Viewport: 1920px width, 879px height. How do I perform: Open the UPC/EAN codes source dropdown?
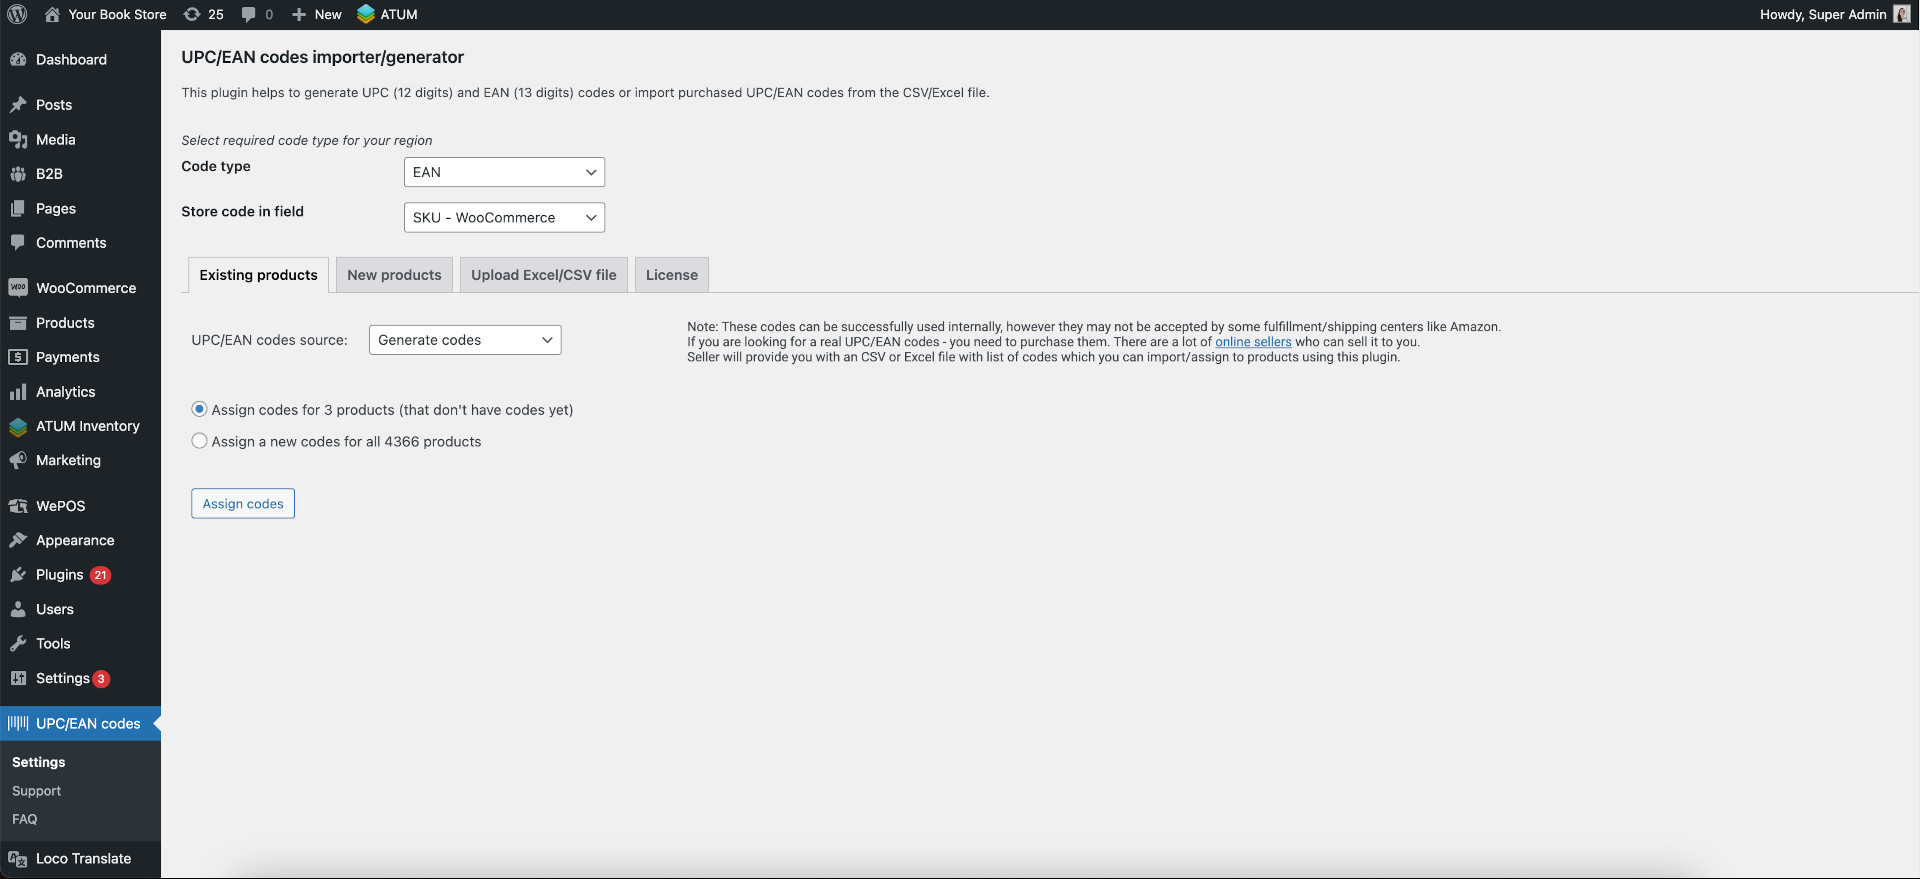(x=465, y=340)
